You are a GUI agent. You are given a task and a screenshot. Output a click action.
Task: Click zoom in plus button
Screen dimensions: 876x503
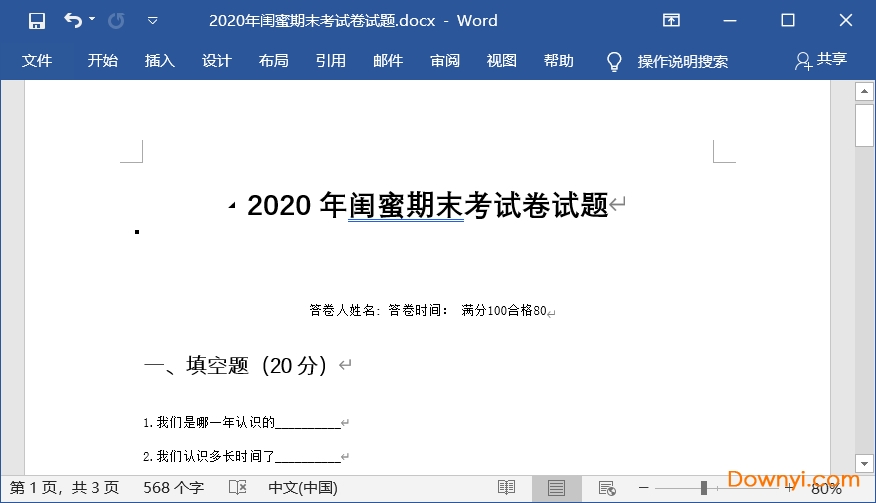(x=789, y=488)
